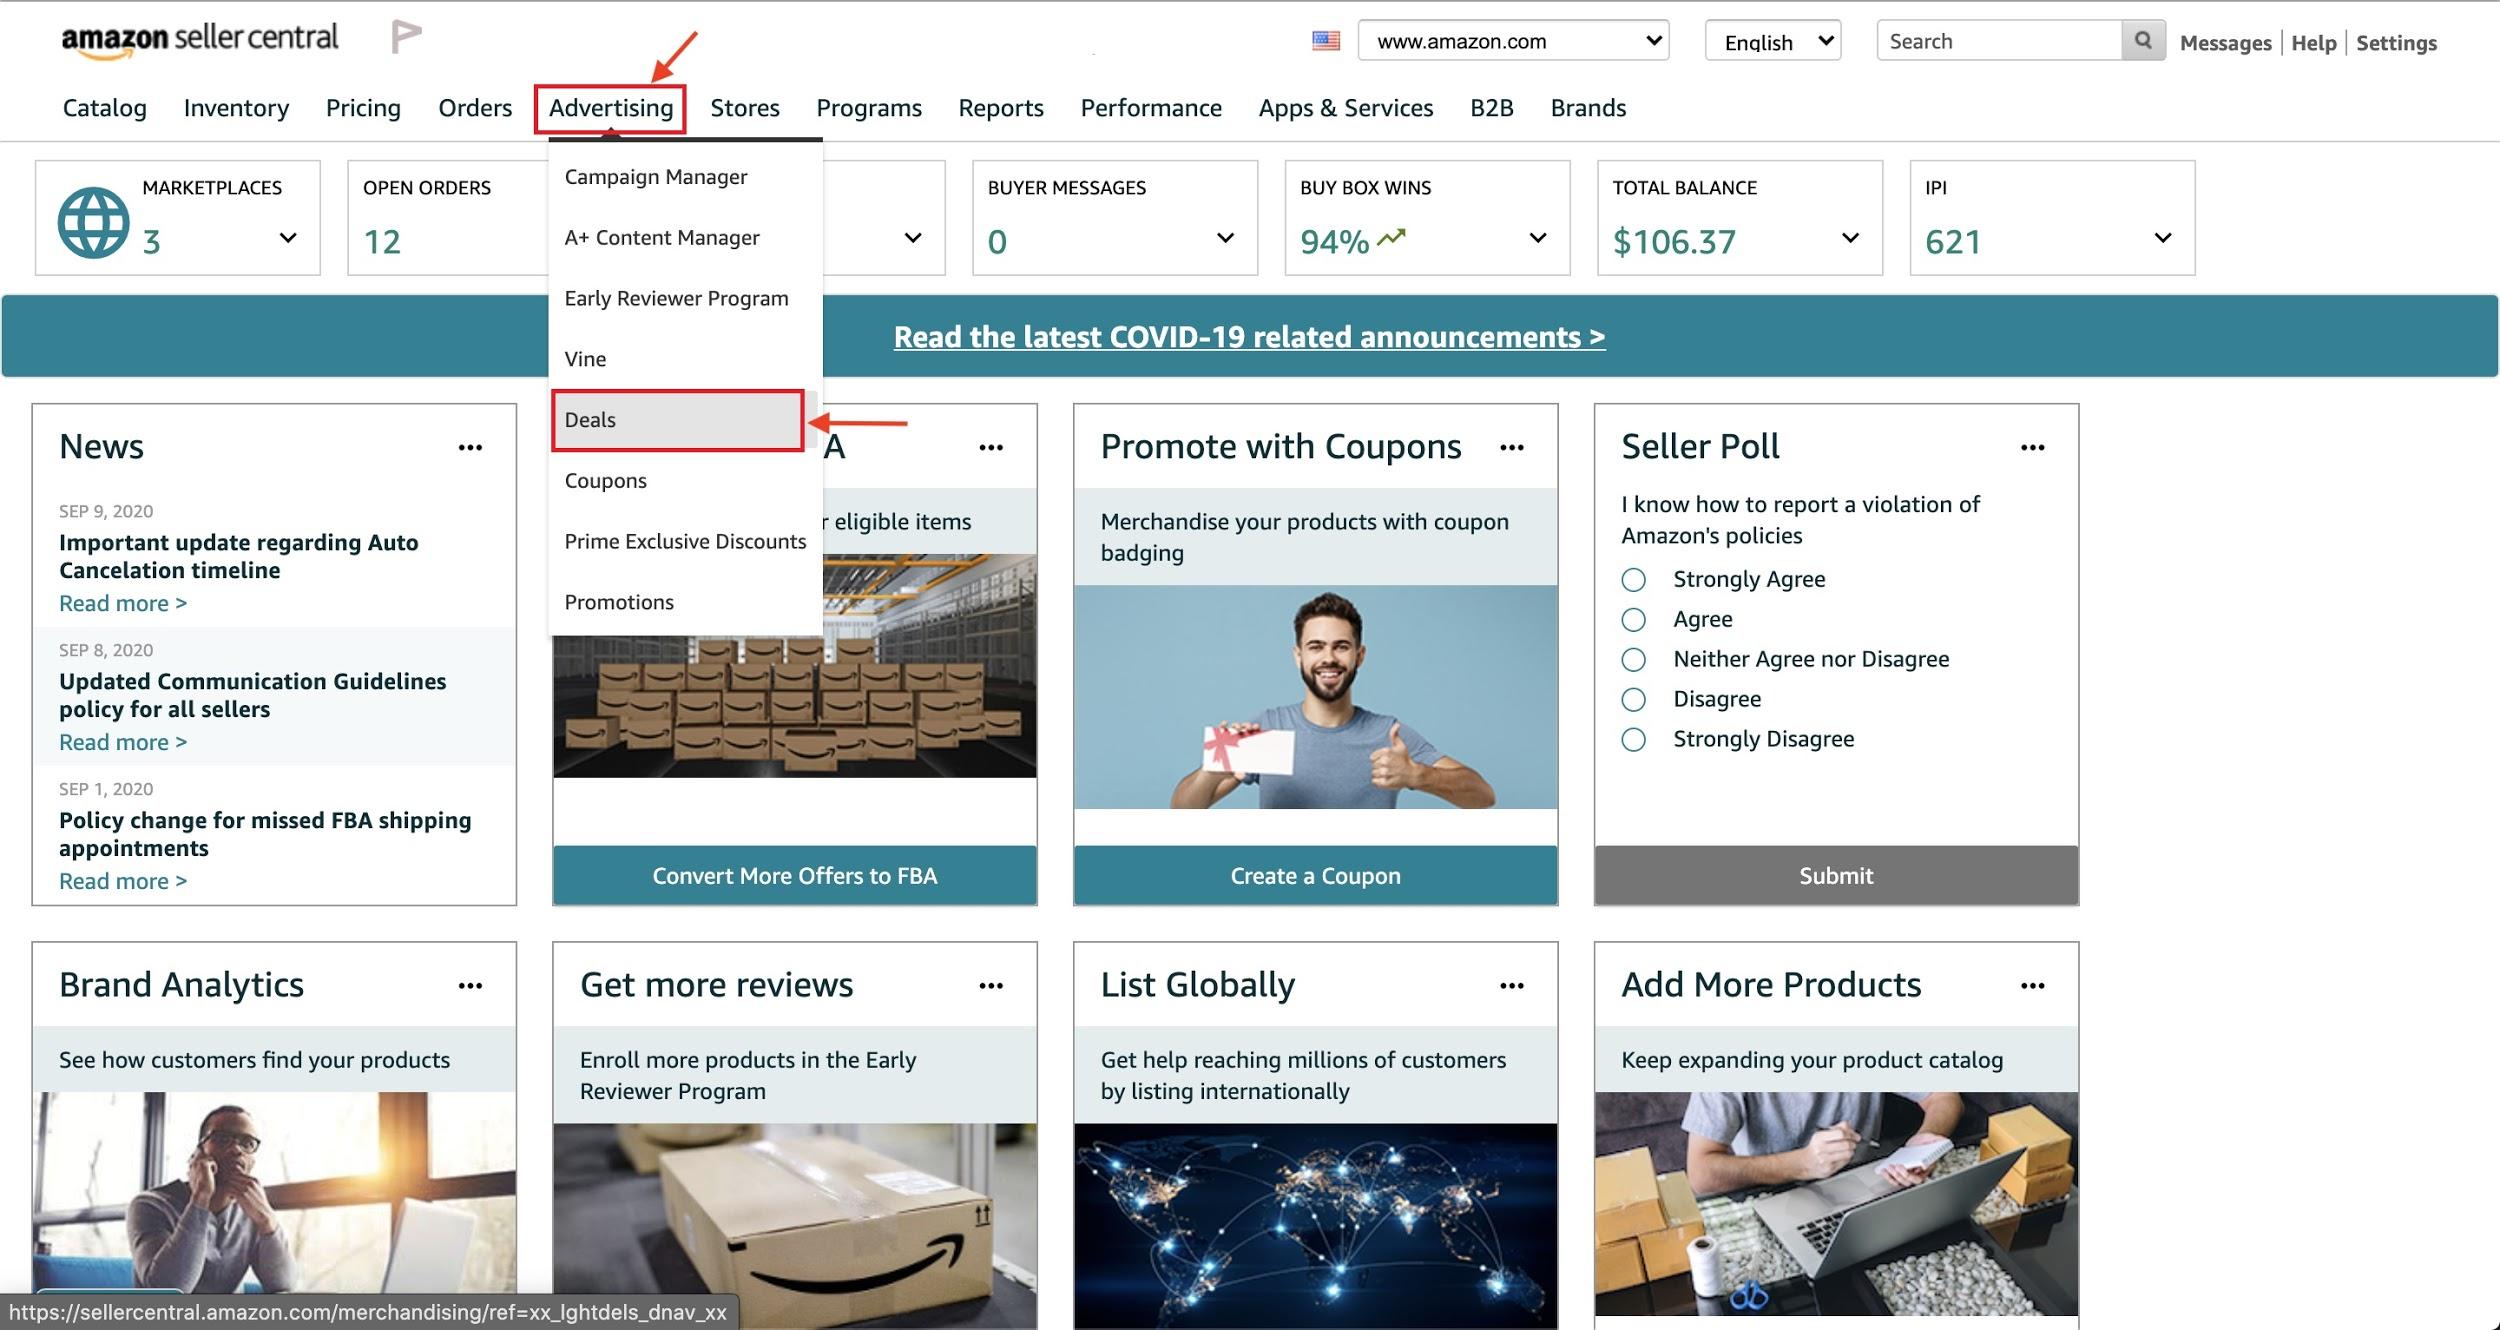Open Messages link in header

tap(2226, 43)
